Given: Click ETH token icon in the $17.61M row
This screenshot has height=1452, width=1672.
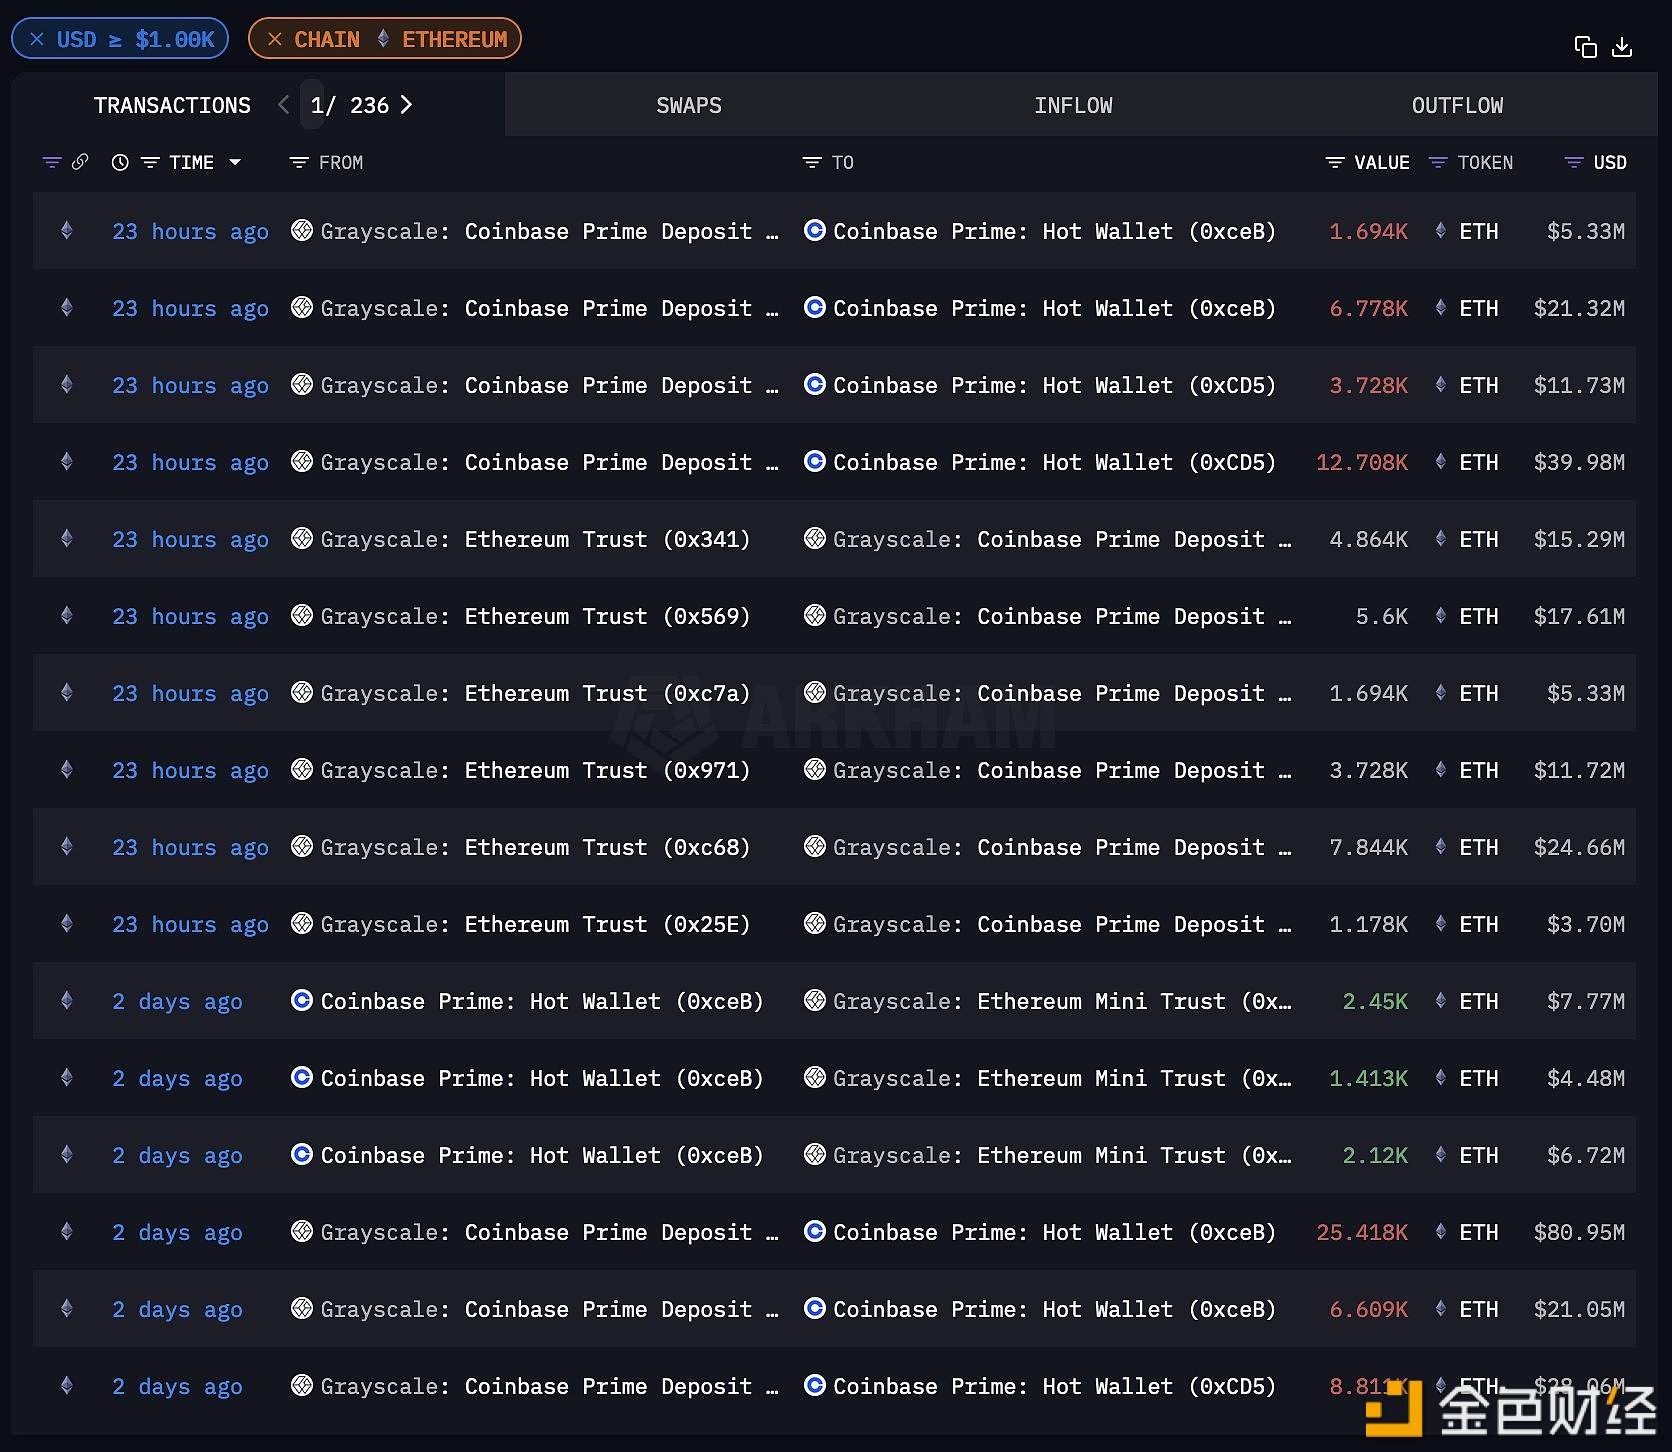Looking at the screenshot, I should coord(1441,615).
